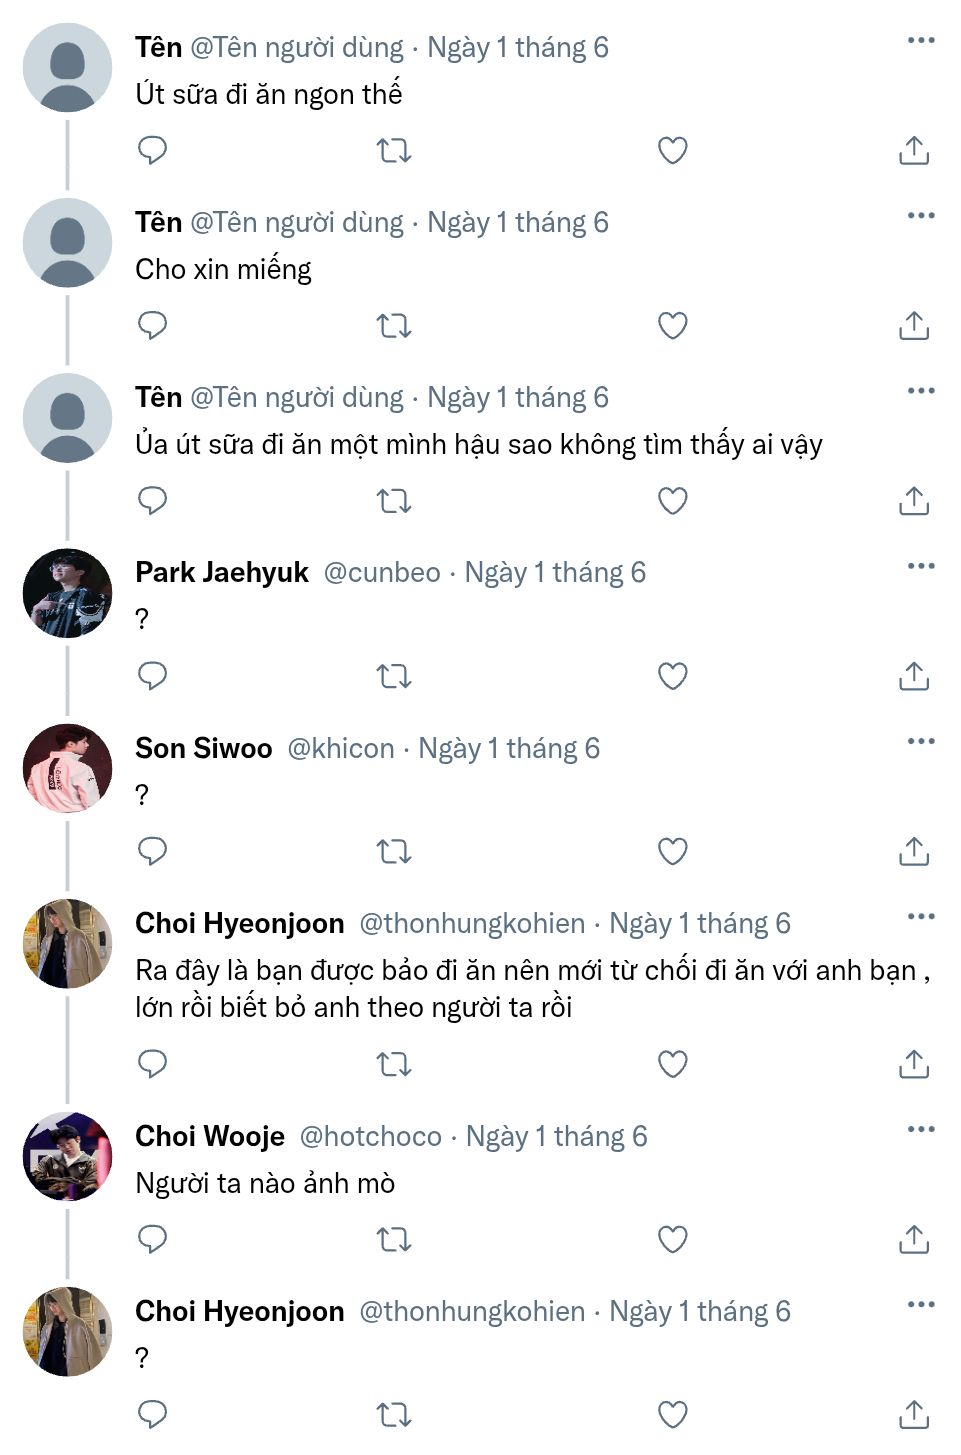The height and width of the screenshot is (1455, 961).
Task: Open more options on Choi Wooje's tweet
Action: click(920, 1129)
